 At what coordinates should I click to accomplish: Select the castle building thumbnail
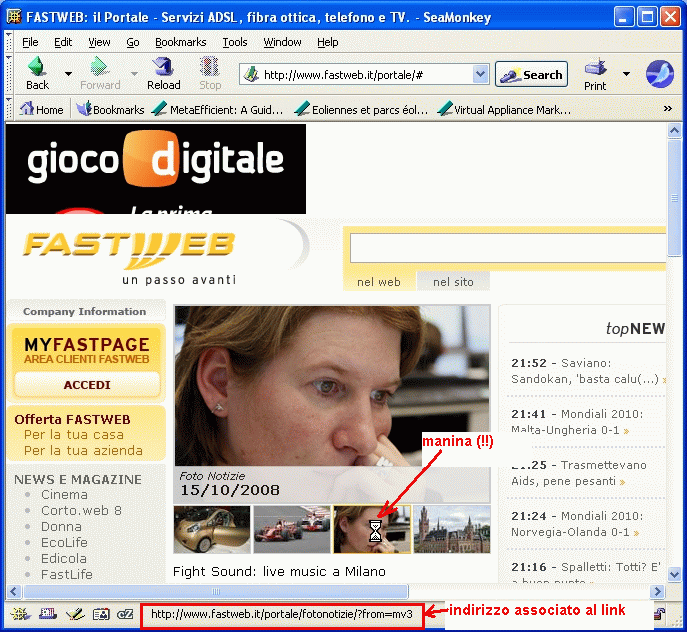452,529
